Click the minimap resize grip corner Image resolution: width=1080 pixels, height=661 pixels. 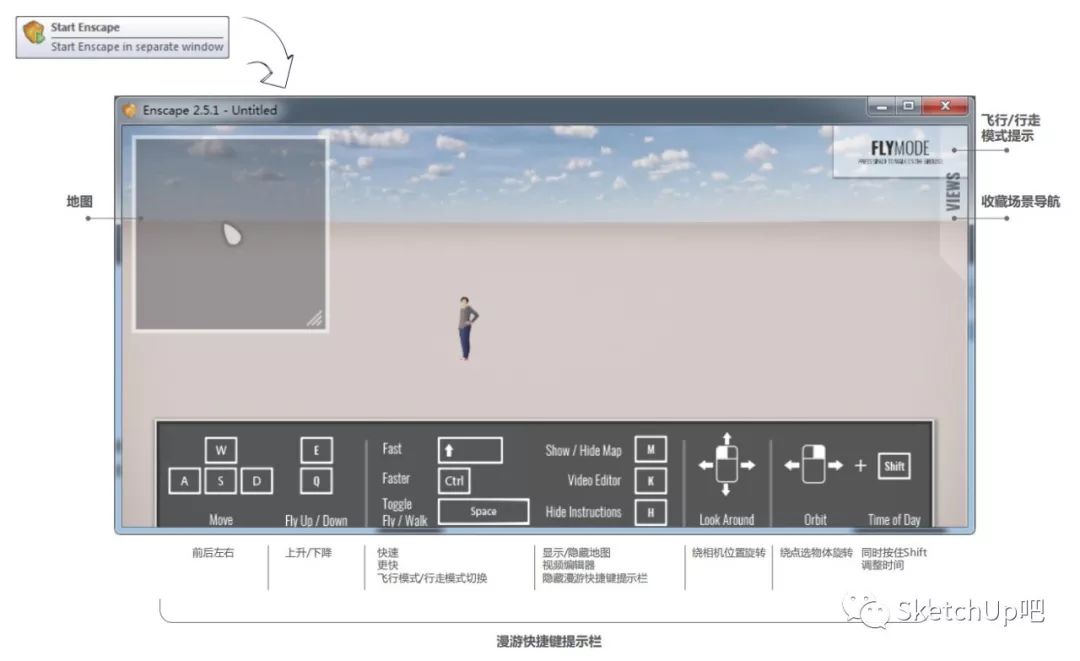click(315, 318)
